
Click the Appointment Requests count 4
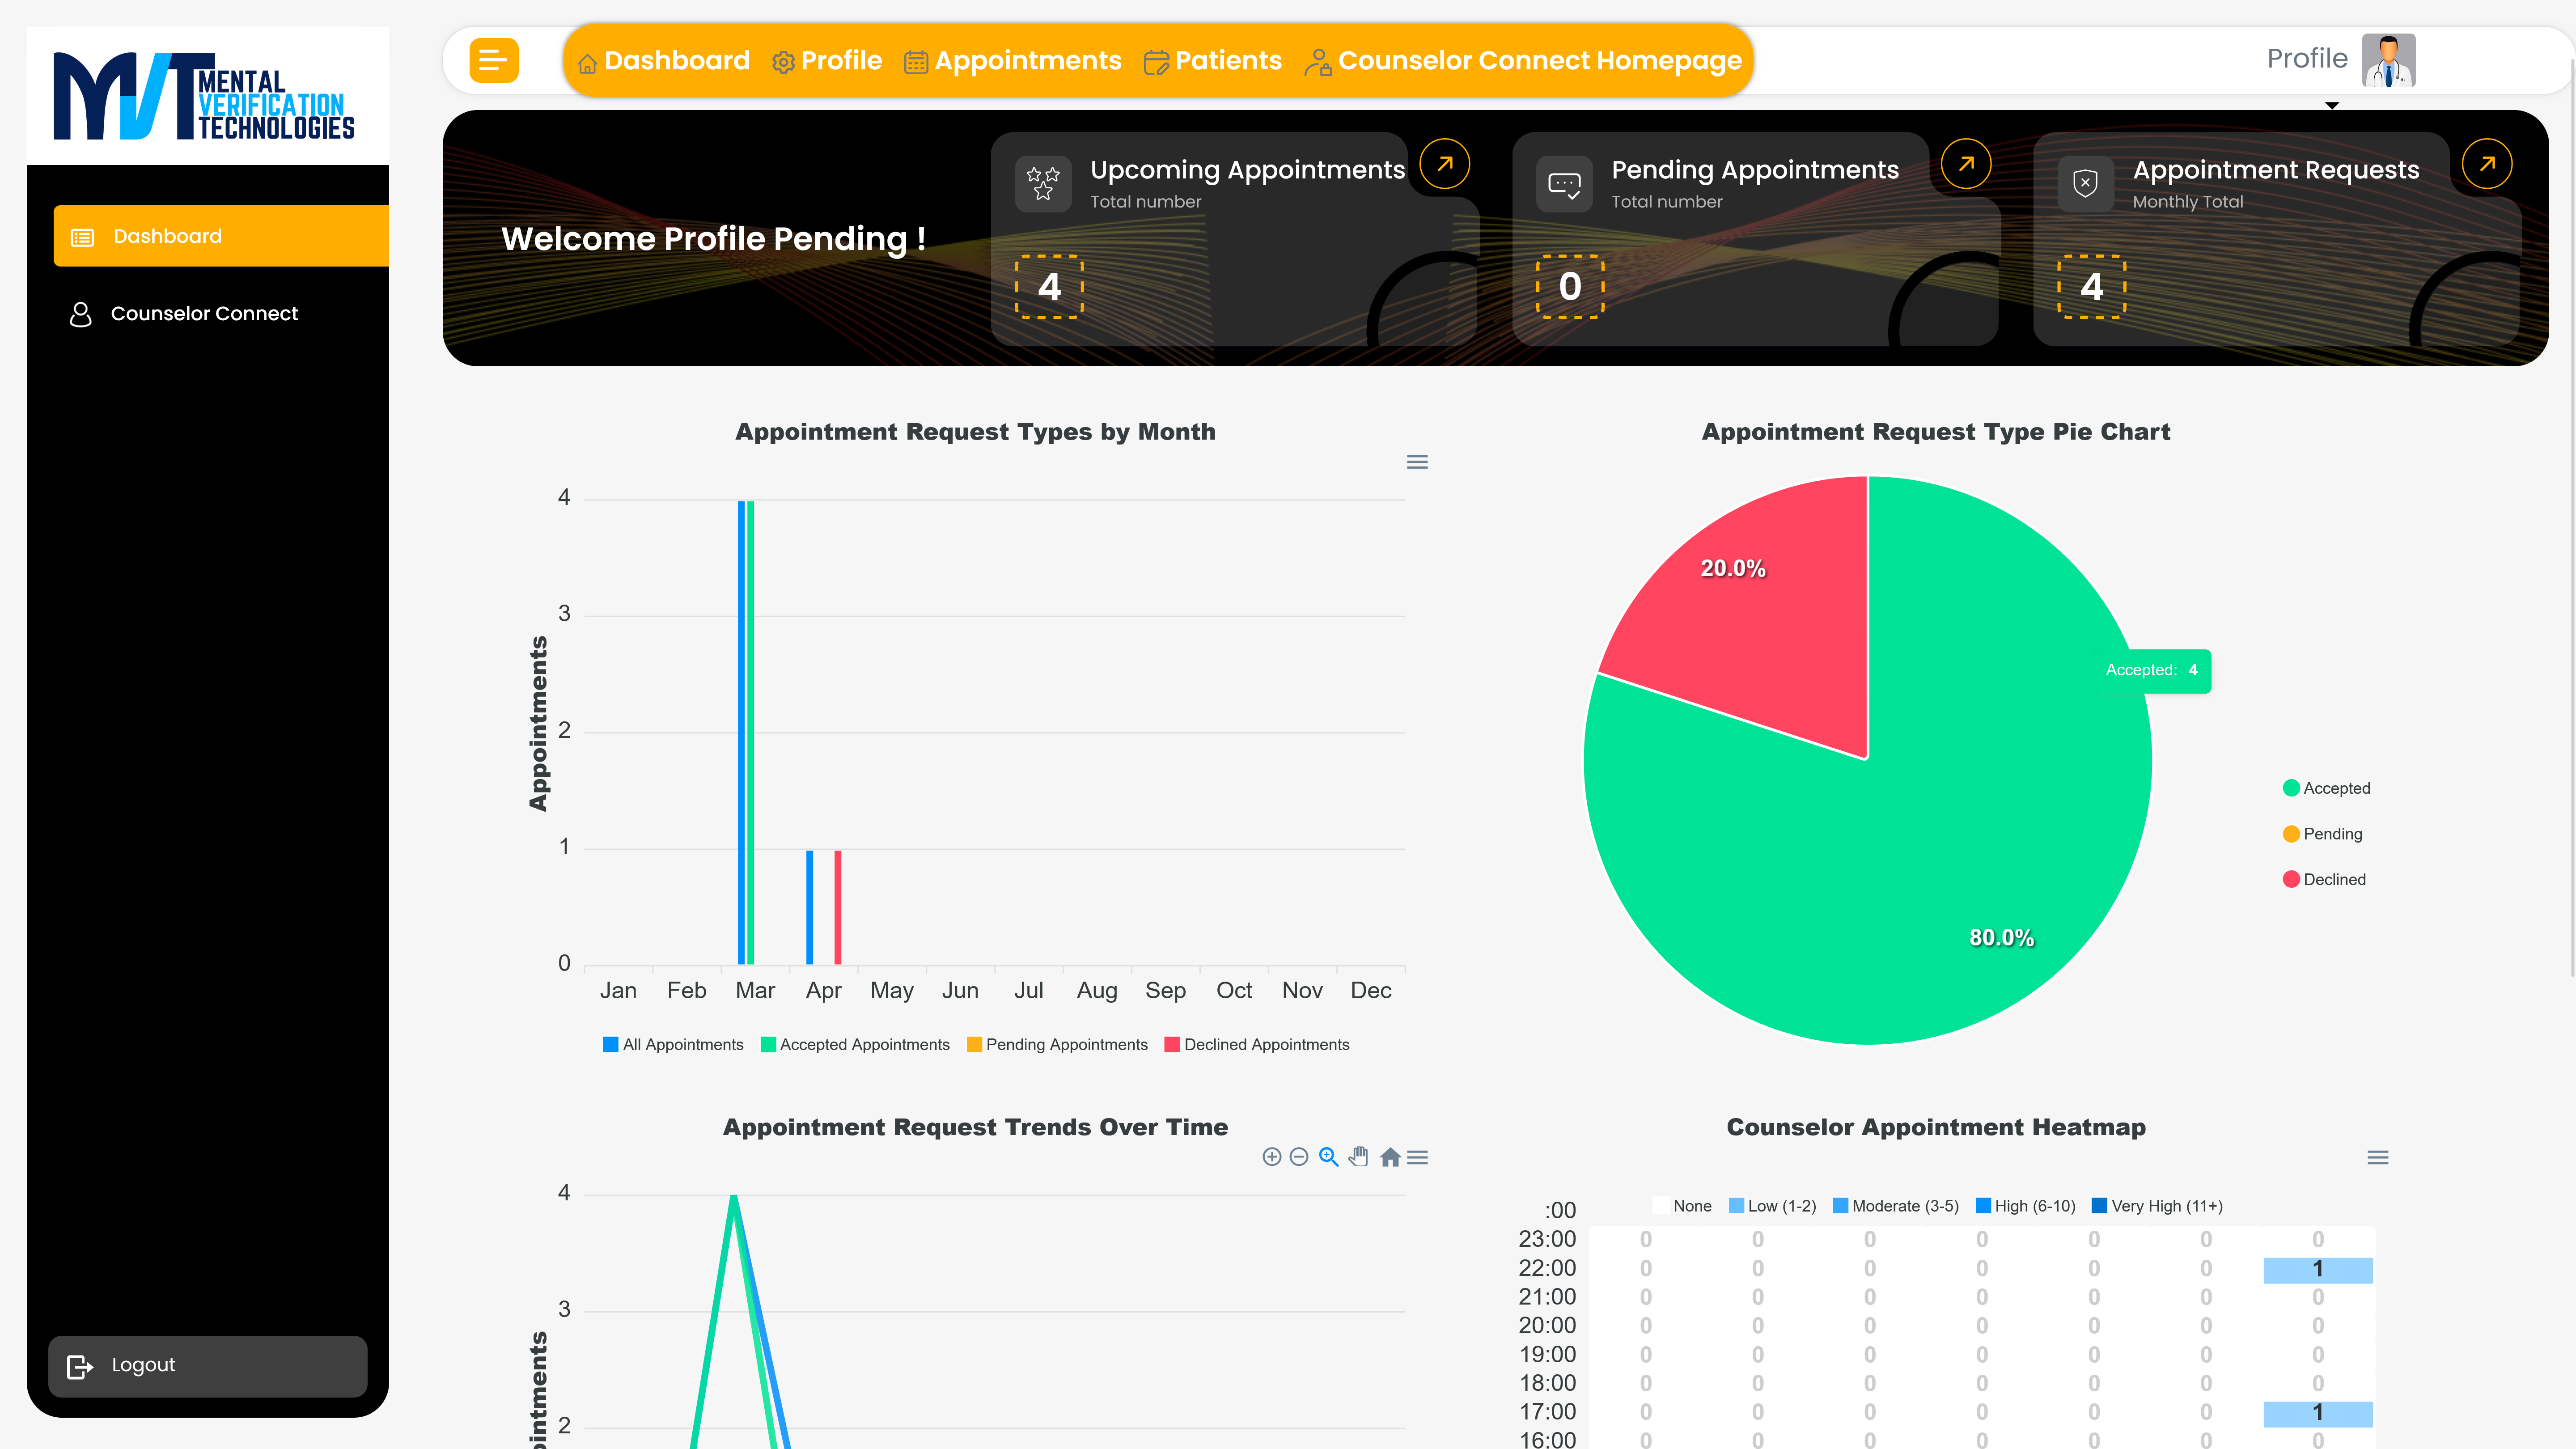tap(2091, 287)
